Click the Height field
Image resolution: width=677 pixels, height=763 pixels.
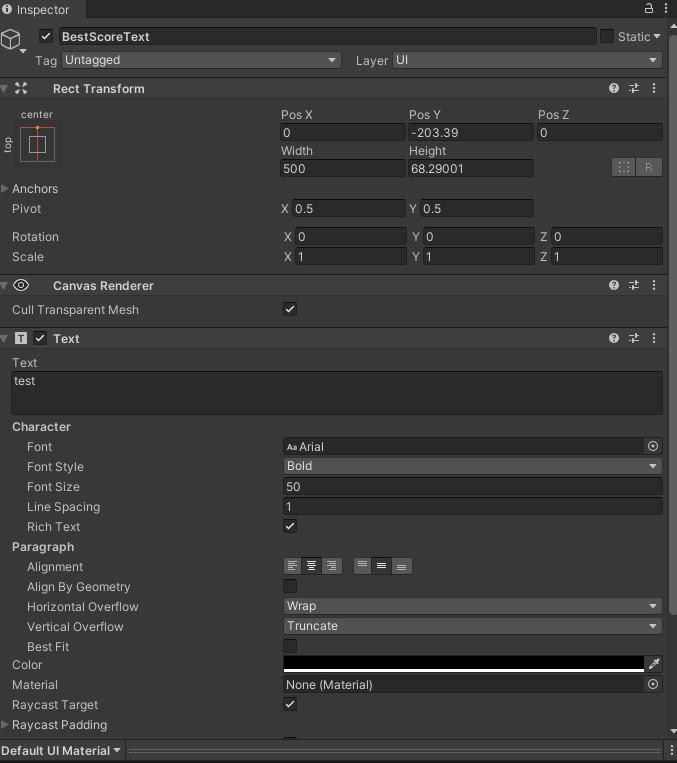coord(471,168)
